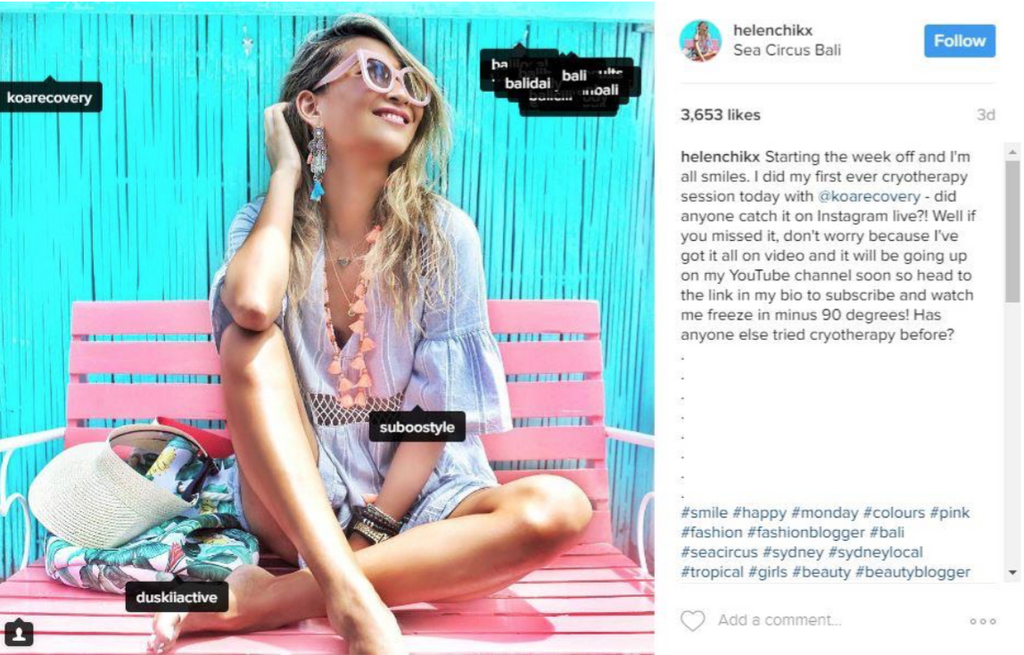Open the #seacircus hashtag
This screenshot has width=1024, height=655.
718,552
